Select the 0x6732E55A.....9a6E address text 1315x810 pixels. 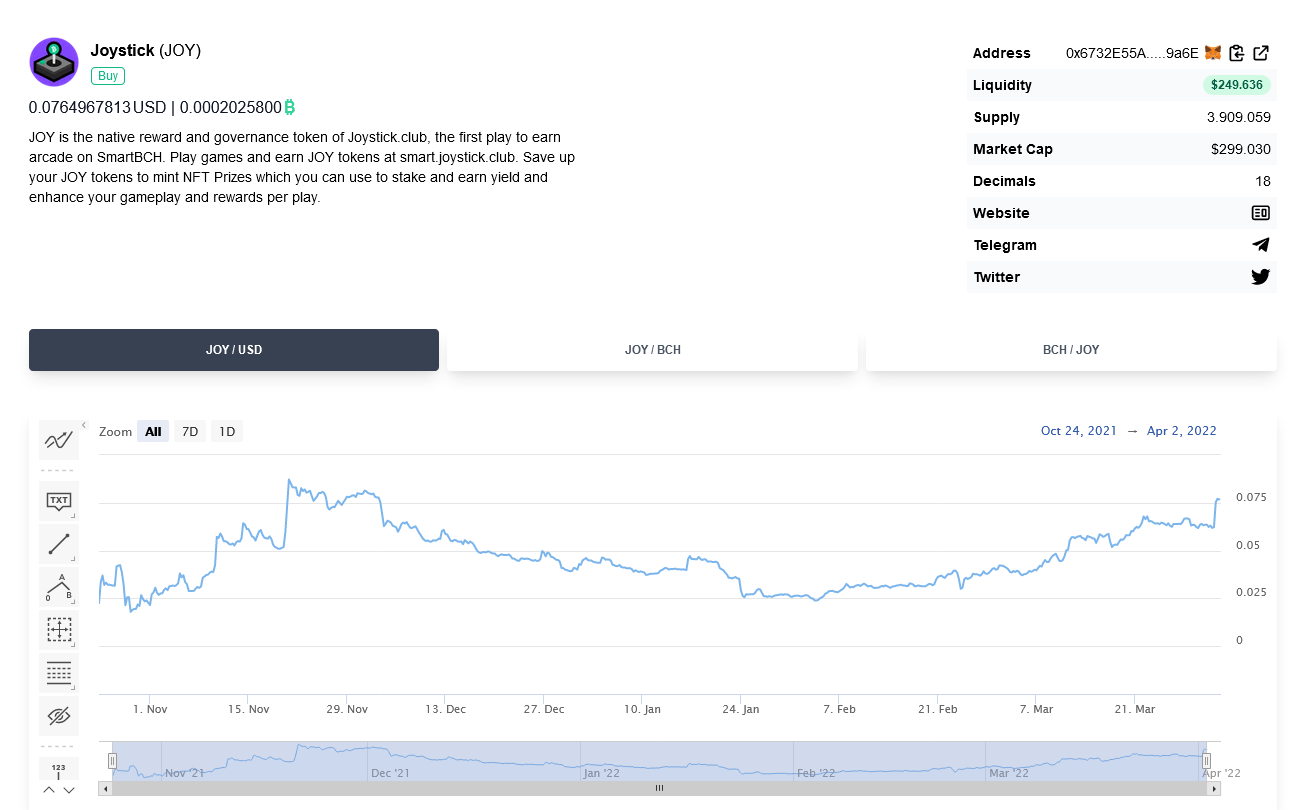[1132, 53]
